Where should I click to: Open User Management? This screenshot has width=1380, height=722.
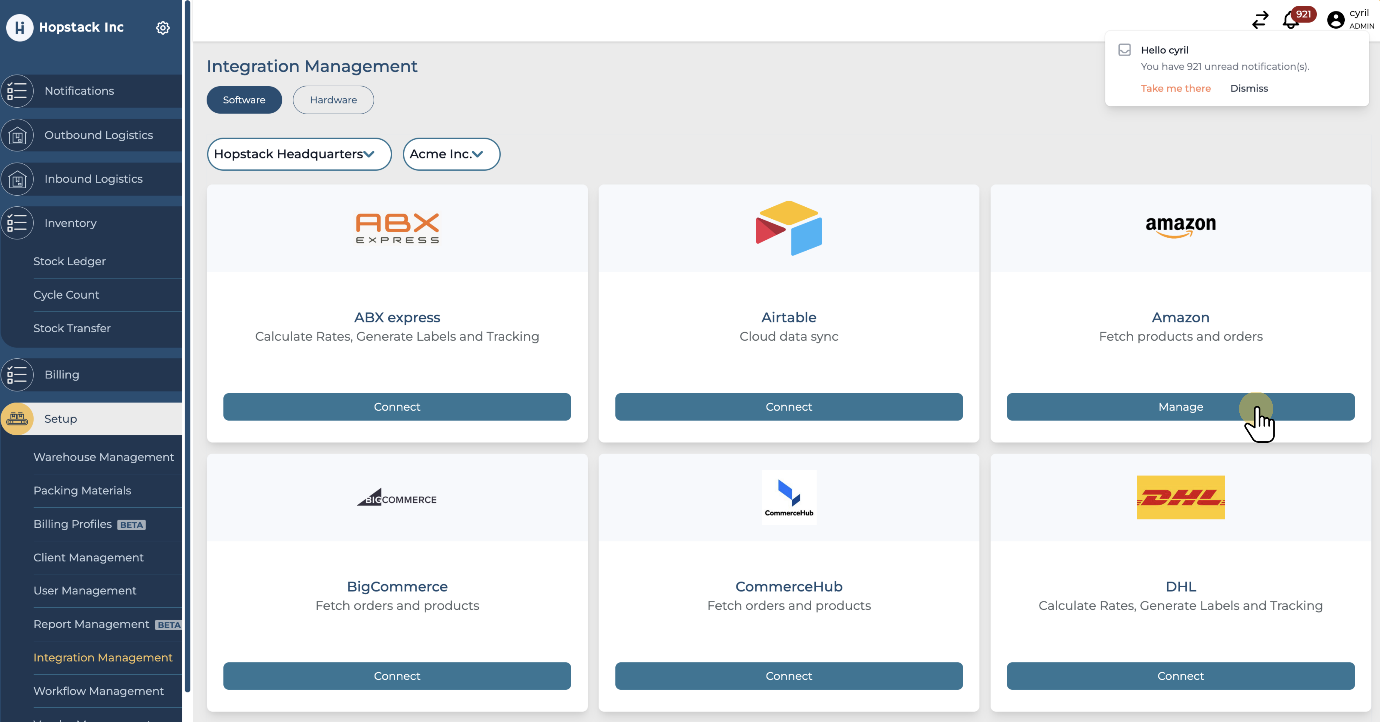[85, 591]
